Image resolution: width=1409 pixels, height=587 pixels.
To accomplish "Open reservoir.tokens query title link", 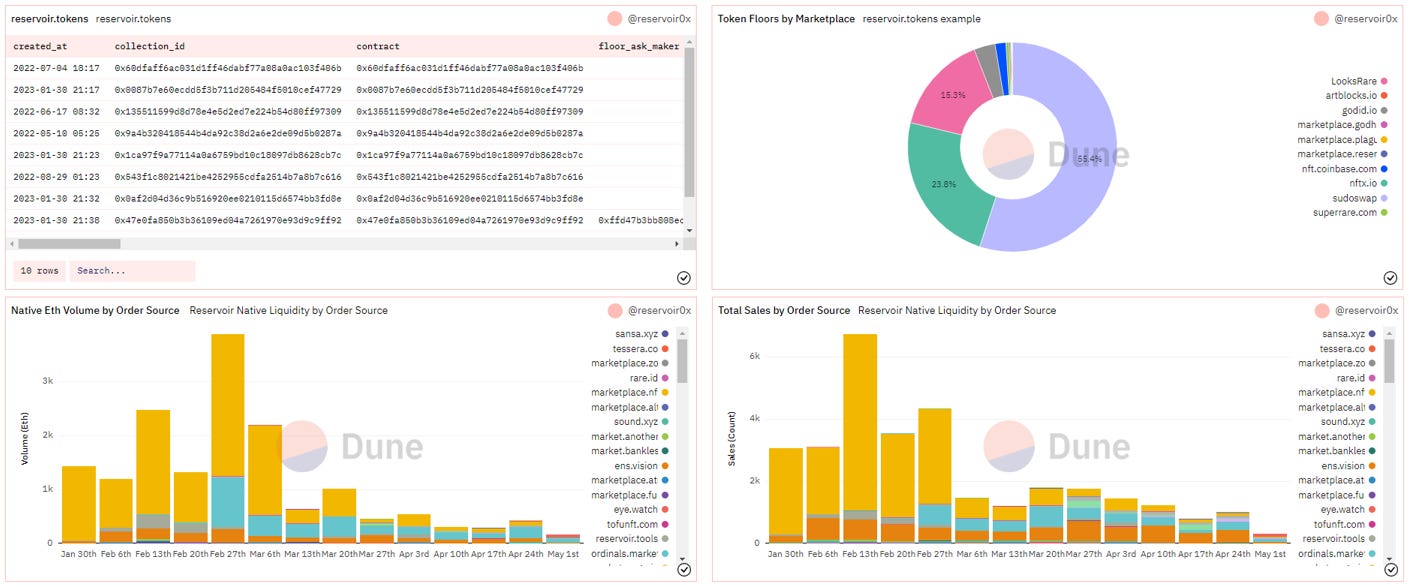I will [x=49, y=19].
